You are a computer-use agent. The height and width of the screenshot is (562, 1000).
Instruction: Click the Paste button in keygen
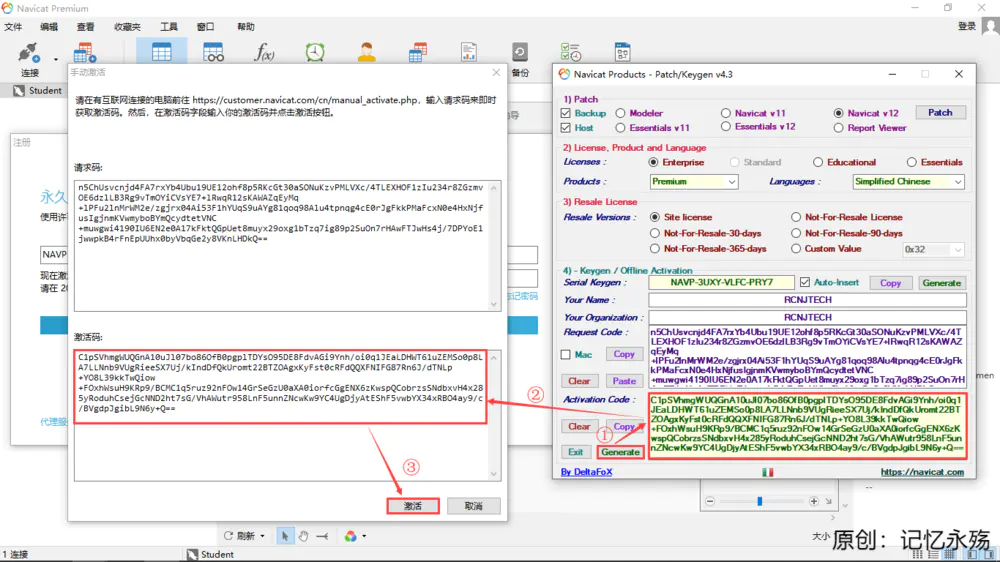pyautogui.click(x=624, y=381)
